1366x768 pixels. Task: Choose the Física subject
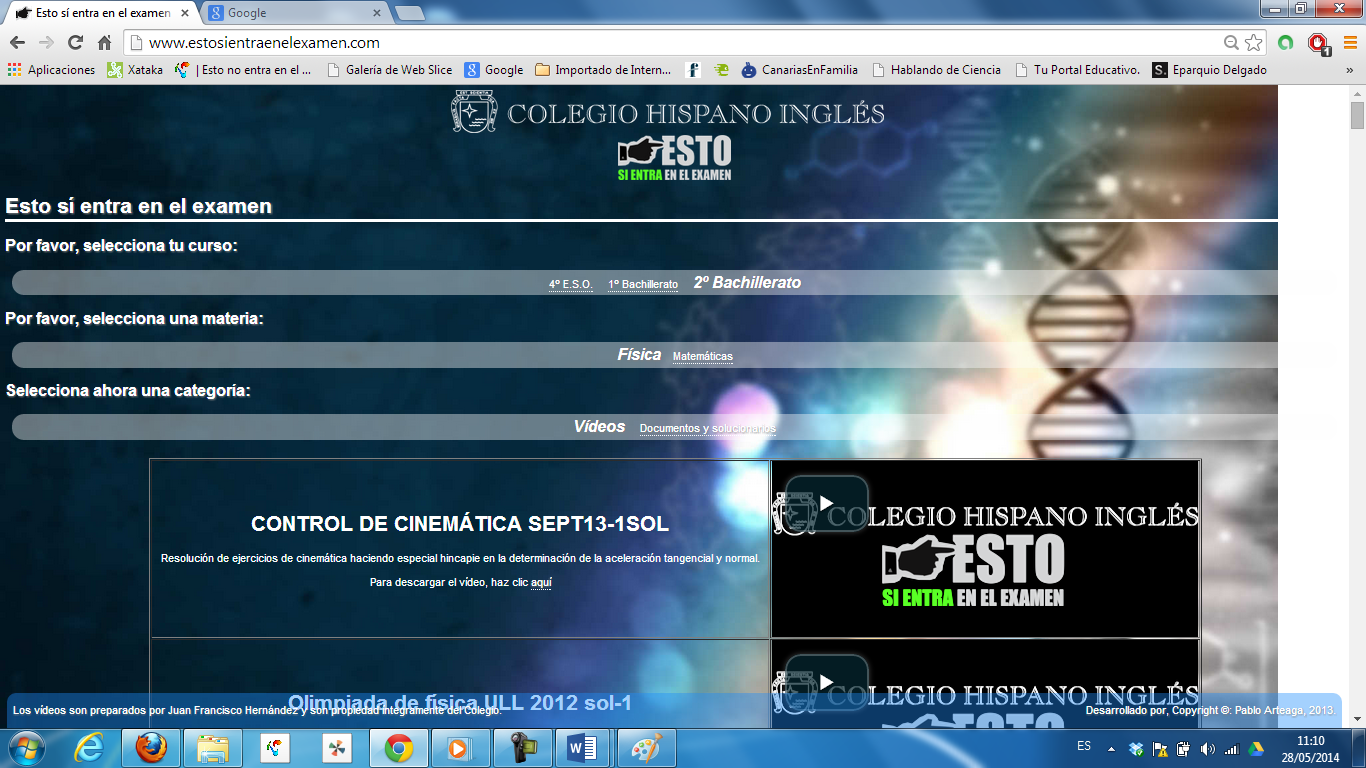pos(639,355)
